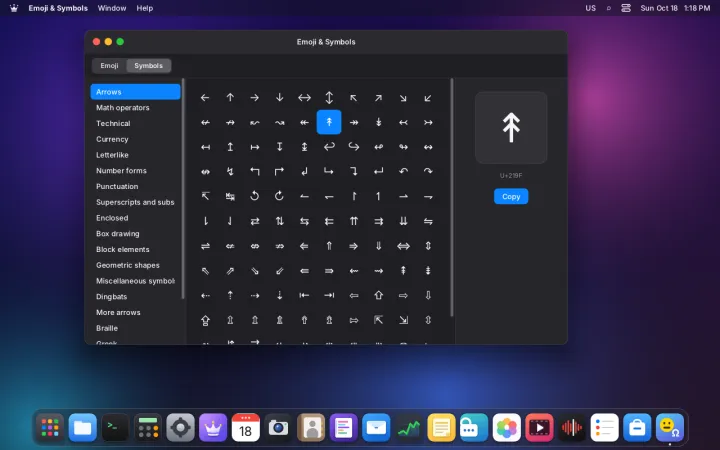This screenshot has height=450, width=720.
Task: Select the upwards arrow symbol in first row
Action: coord(230,98)
